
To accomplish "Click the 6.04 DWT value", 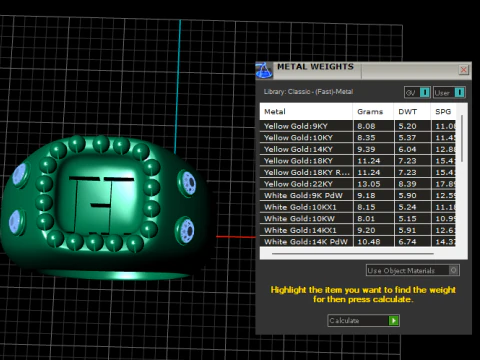I will [x=407, y=149].
